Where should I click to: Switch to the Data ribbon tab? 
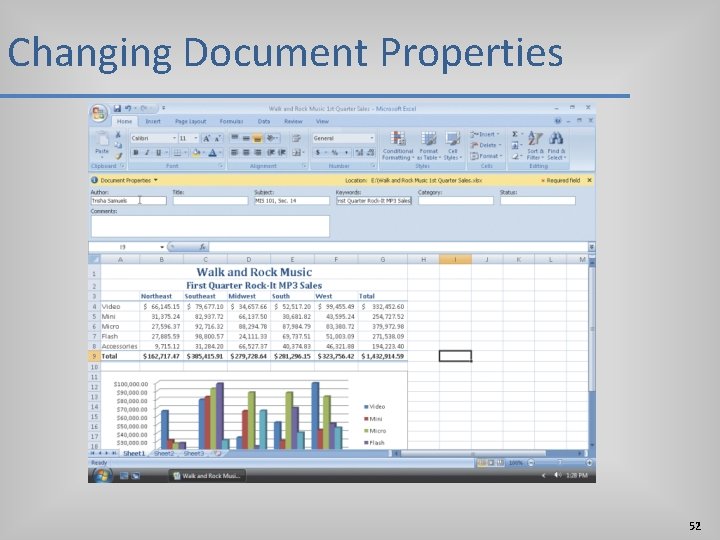[264, 121]
